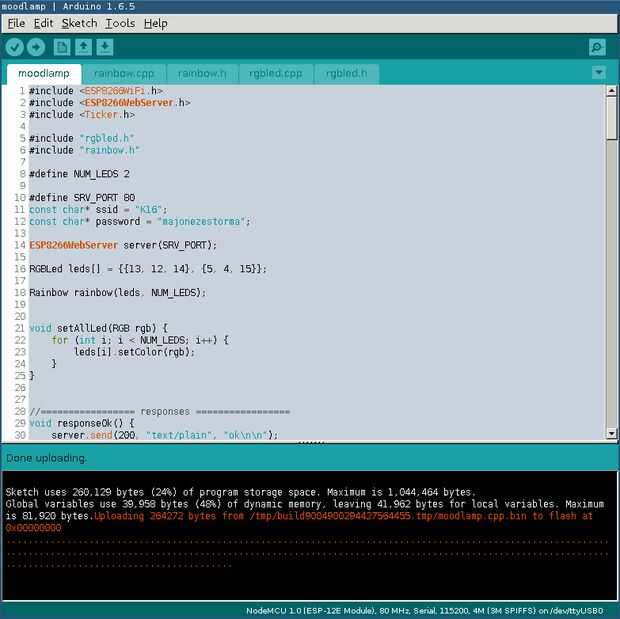The width and height of the screenshot is (620, 619).
Task: Open the Sketch menu
Action: [x=79, y=24]
